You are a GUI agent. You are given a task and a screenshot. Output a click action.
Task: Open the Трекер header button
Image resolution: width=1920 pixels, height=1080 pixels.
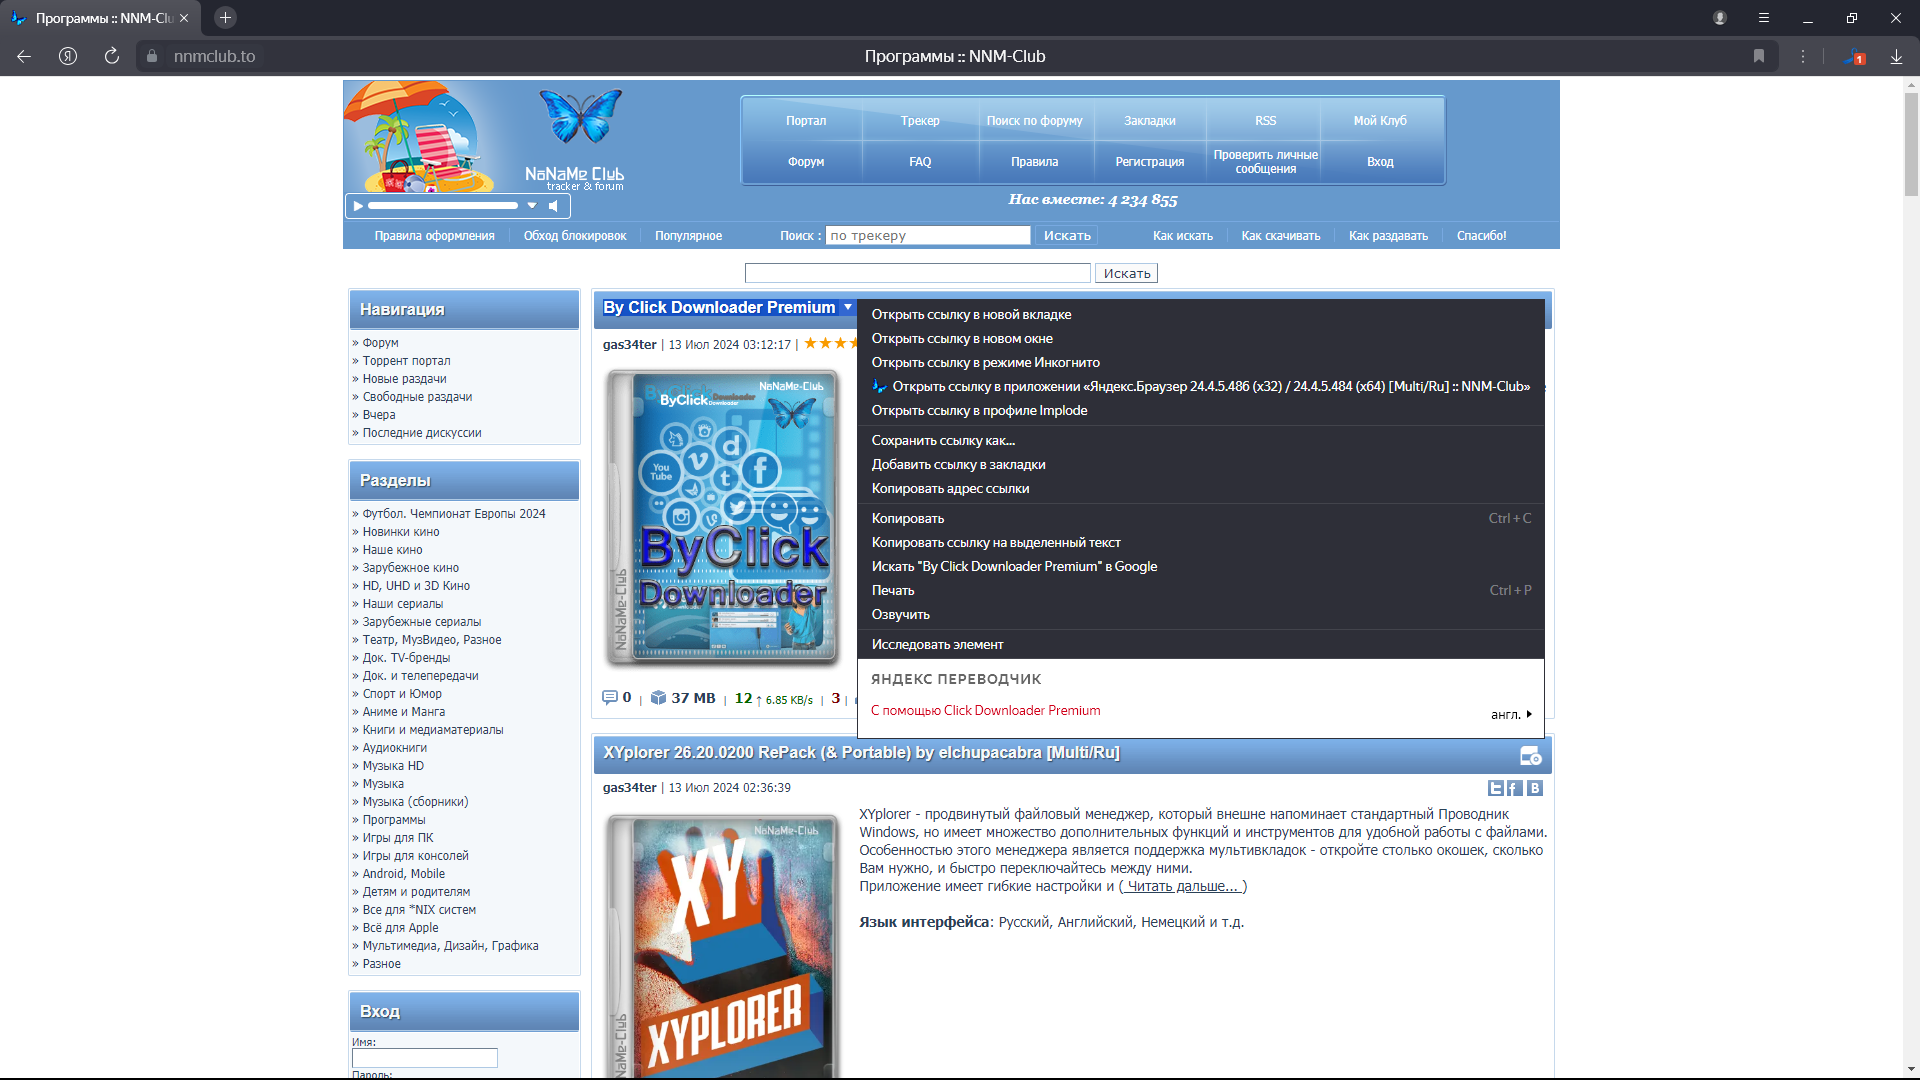pos(920,120)
